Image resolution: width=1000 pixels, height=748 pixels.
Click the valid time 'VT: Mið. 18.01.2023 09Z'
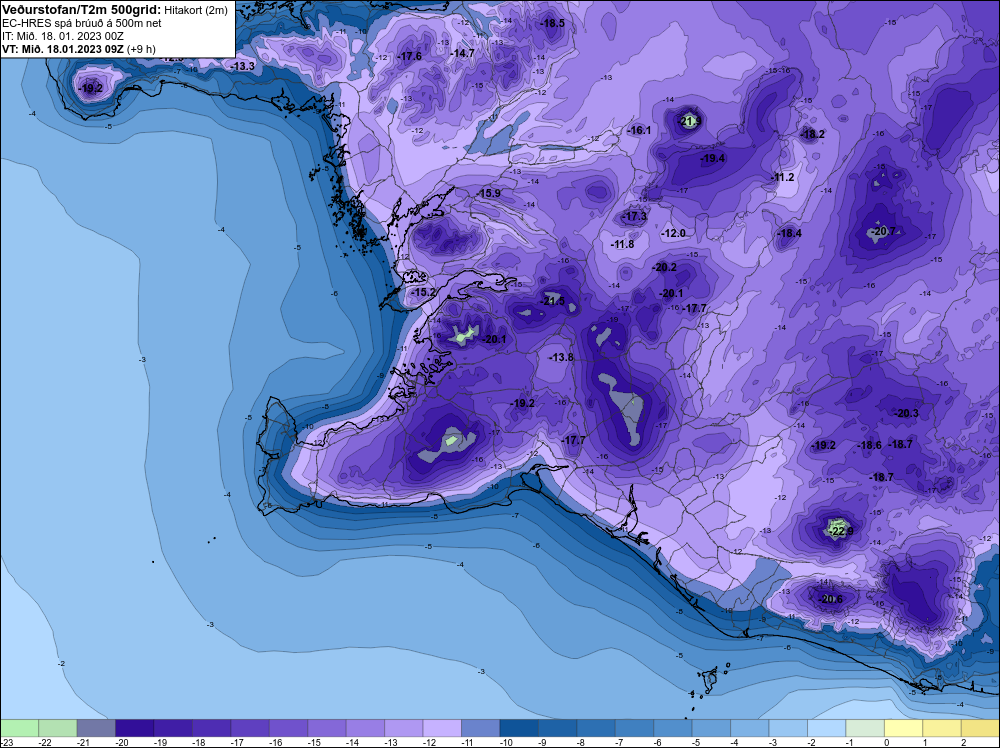pos(62,49)
